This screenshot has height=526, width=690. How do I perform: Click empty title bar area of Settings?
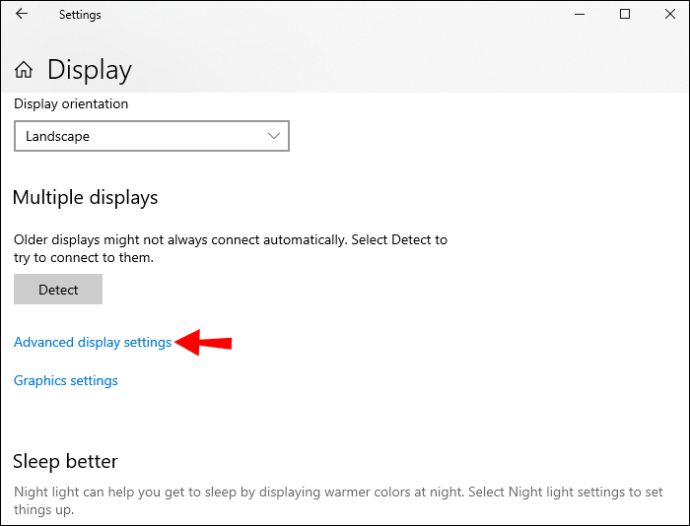334,14
